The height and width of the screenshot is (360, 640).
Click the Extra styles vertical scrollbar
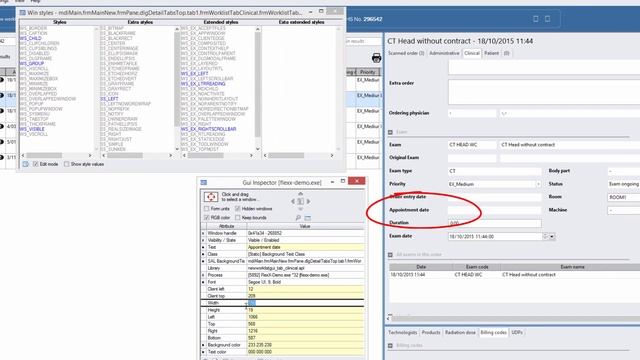click(x=177, y=89)
